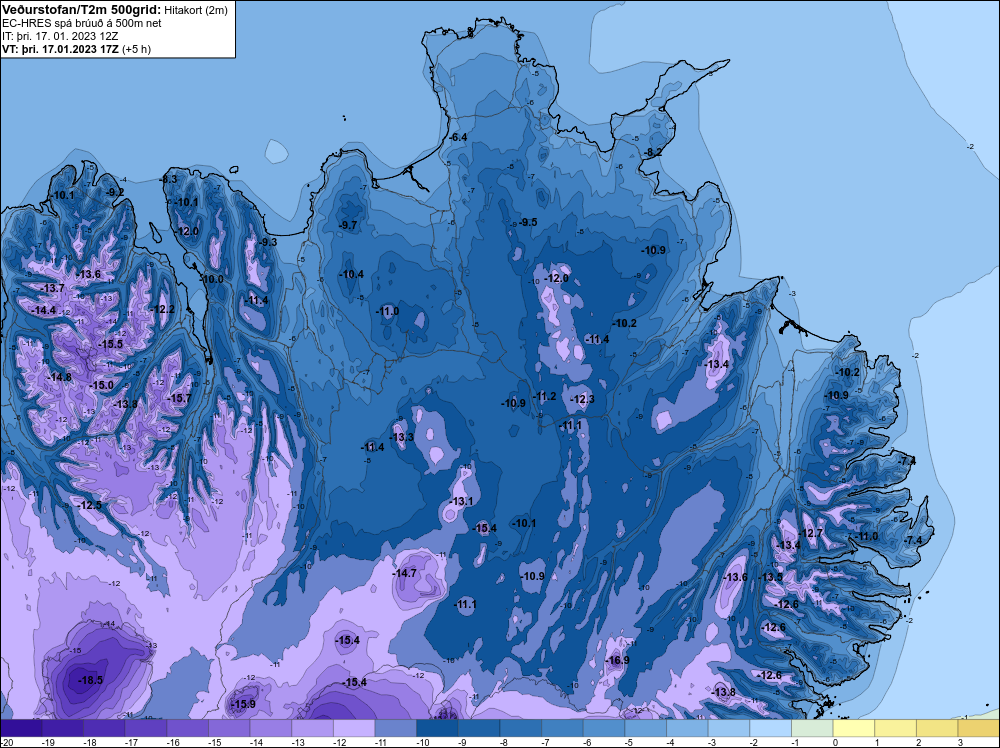
Task: Pick the orange-tan legend swatch labeled 3
Action: (x=978, y=728)
